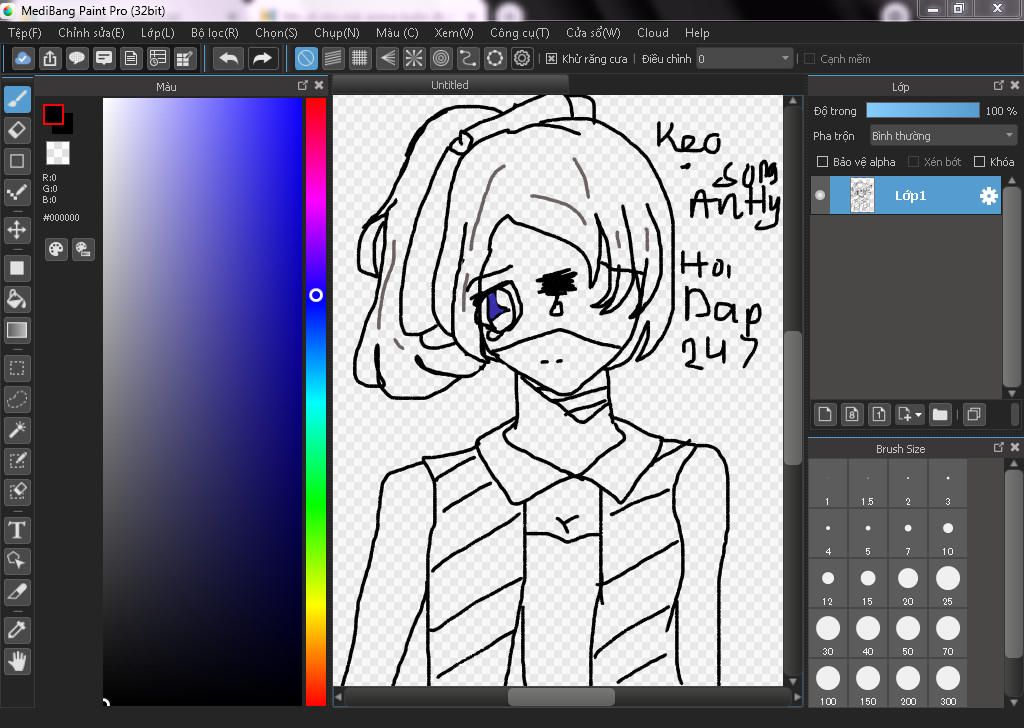The width and height of the screenshot is (1024, 728).
Task: Choose brush size 20
Action: [x=908, y=583]
